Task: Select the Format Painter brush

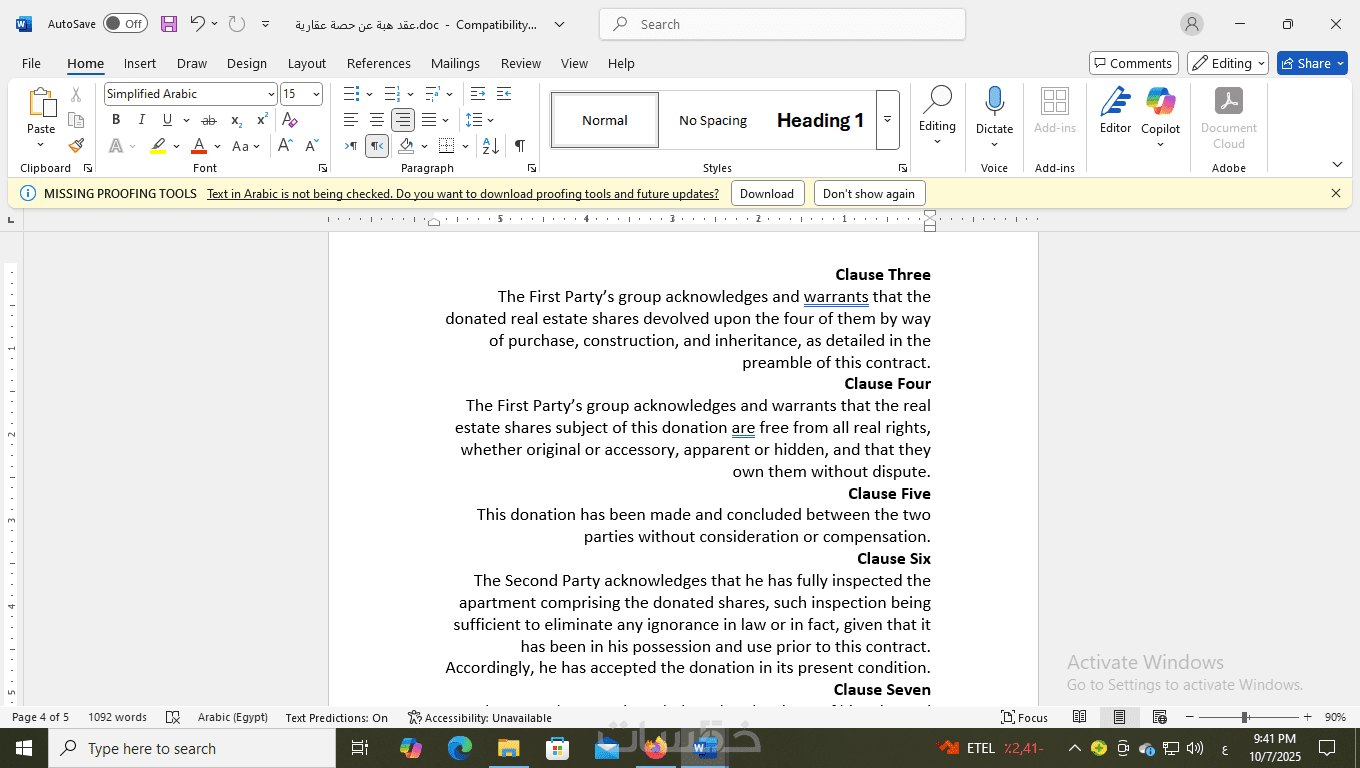Action: pos(76,145)
